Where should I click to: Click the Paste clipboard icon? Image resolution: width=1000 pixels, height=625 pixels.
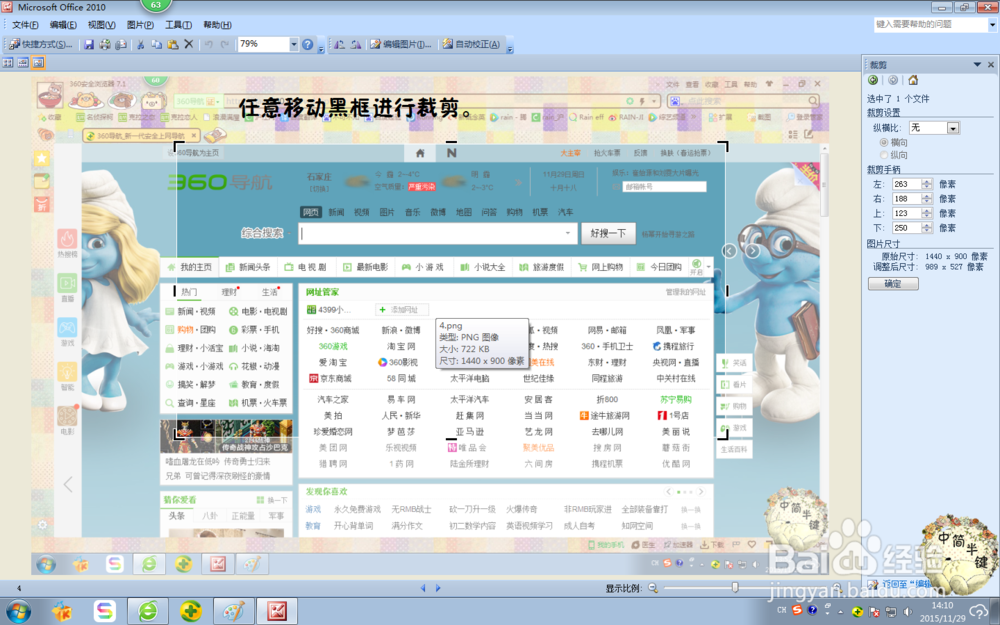point(172,44)
